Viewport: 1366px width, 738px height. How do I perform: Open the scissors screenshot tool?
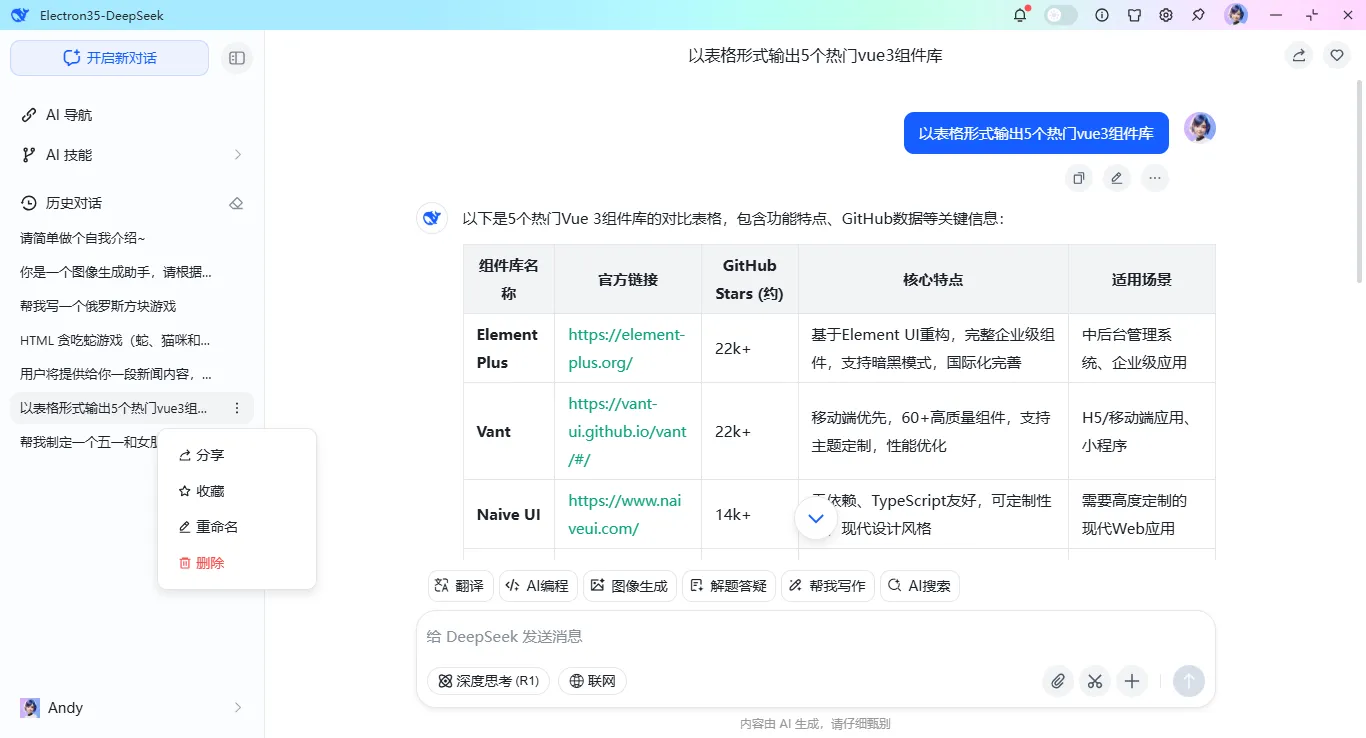[x=1095, y=681]
